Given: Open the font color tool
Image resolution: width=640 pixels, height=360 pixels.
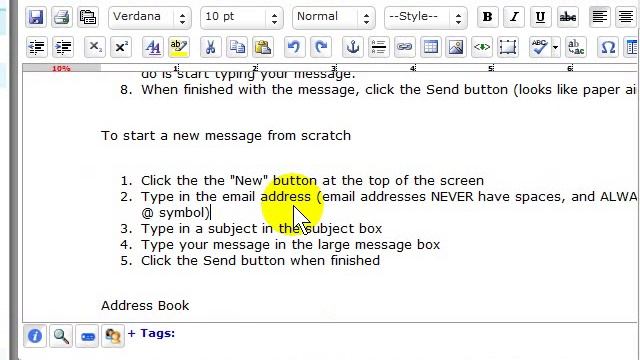Looking at the screenshot, I should tap(153, 47).
